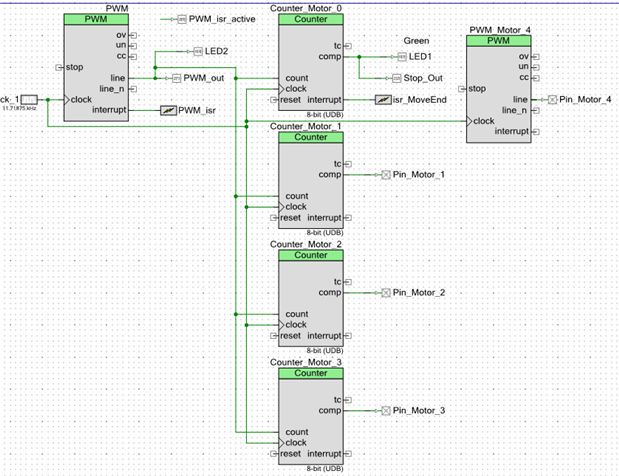The width and height of the screenshot is (619, 476).
Task: Click the PWM_isr_active pin icon
Action: (x=182, y=19)
